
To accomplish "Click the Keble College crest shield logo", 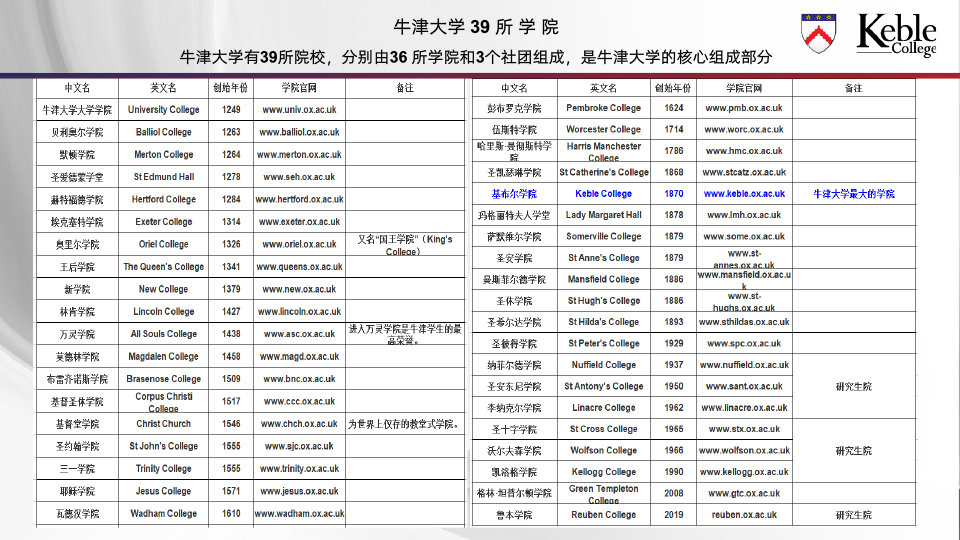I will click(820, 33).
